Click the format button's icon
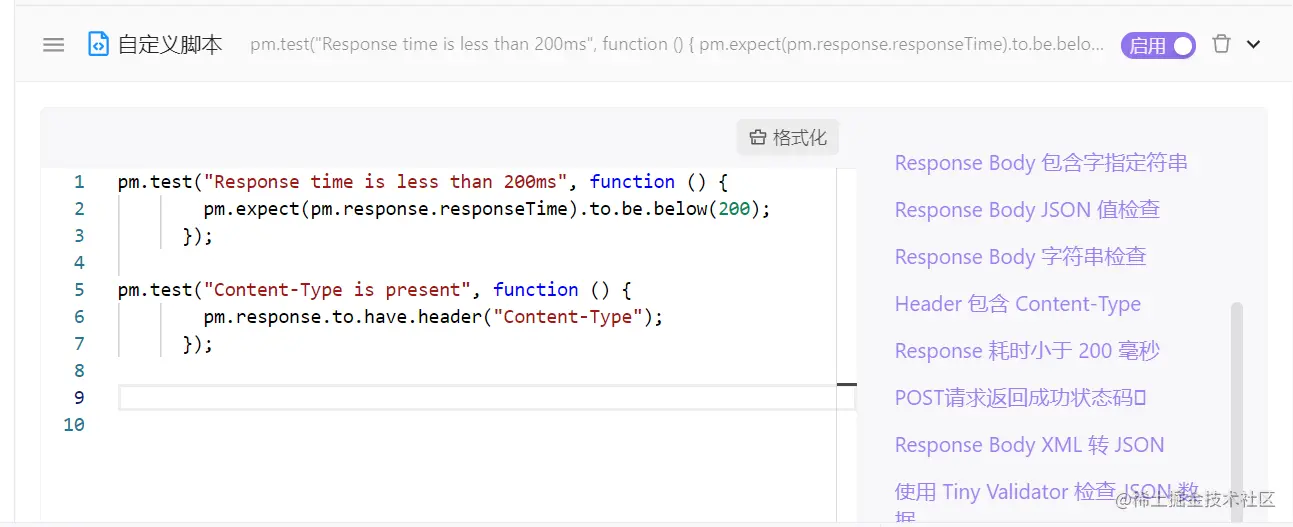 click(x=758, y=138)
